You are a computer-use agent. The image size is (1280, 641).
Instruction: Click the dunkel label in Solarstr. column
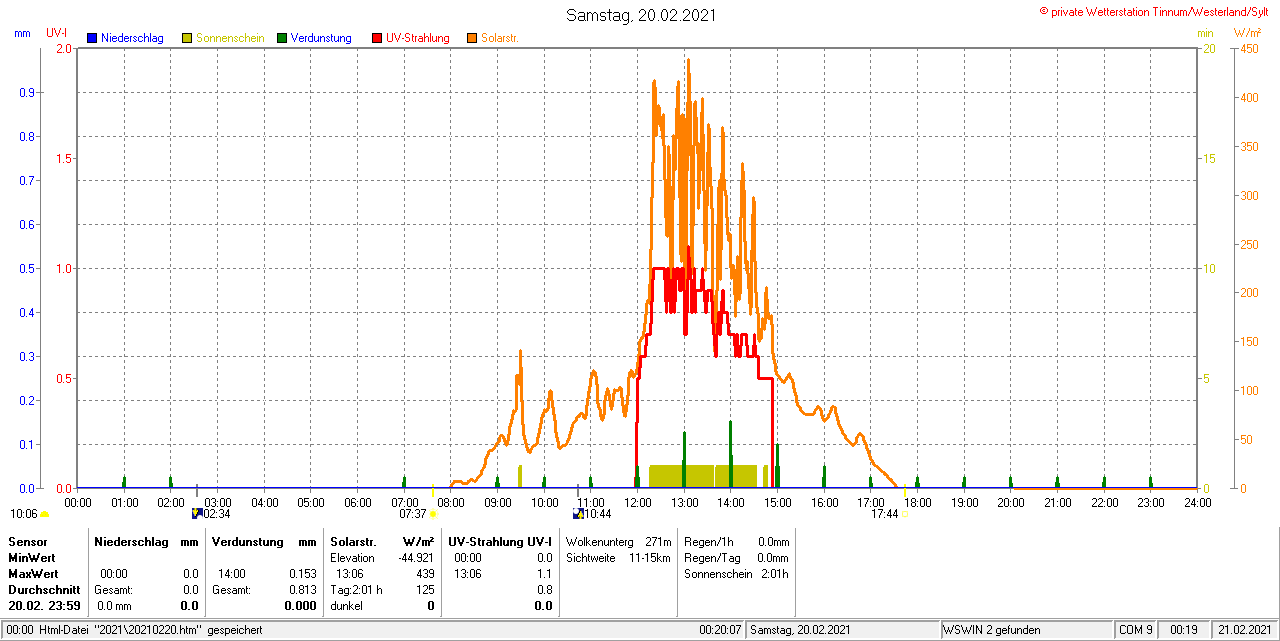pos(346,605)
